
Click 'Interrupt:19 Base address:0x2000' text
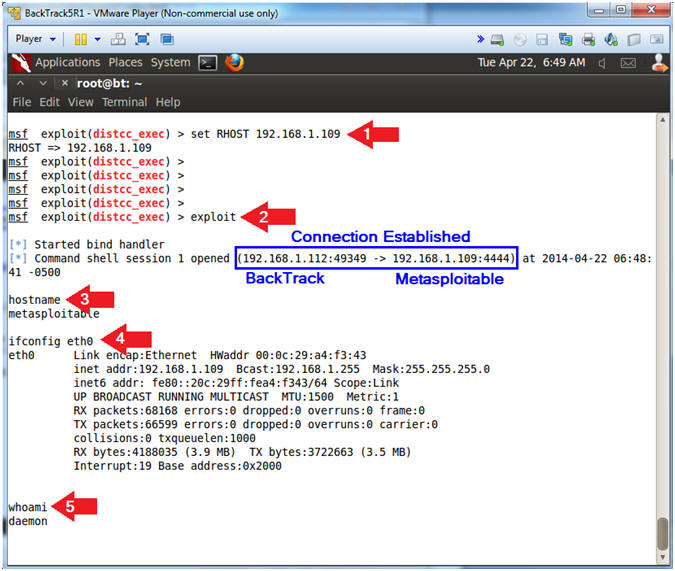pyautogui.click(x=177, y=466)
